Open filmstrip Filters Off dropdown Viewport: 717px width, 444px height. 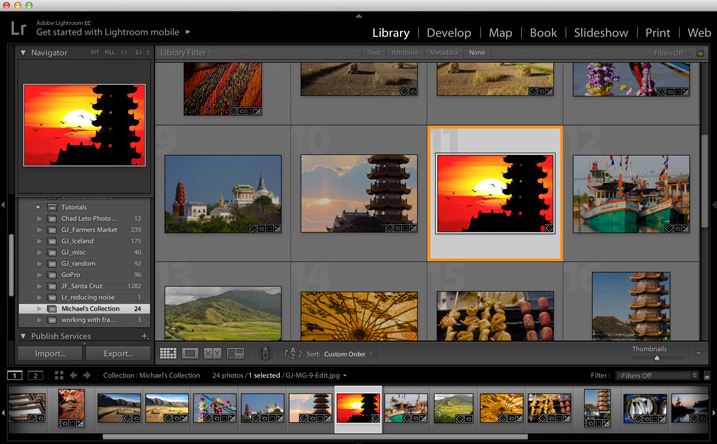point(657,375)
